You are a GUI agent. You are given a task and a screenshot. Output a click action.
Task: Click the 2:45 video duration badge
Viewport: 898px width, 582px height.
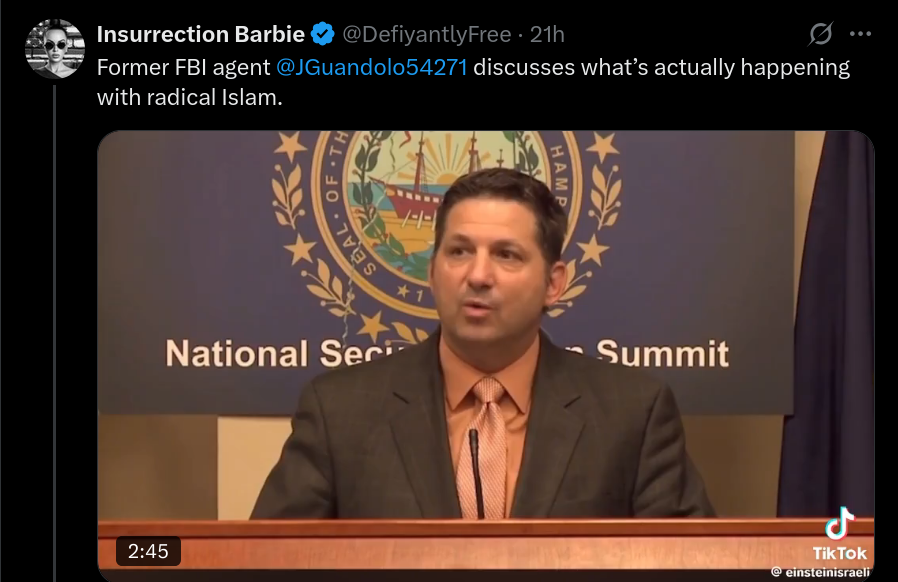(x=148, y=551)
